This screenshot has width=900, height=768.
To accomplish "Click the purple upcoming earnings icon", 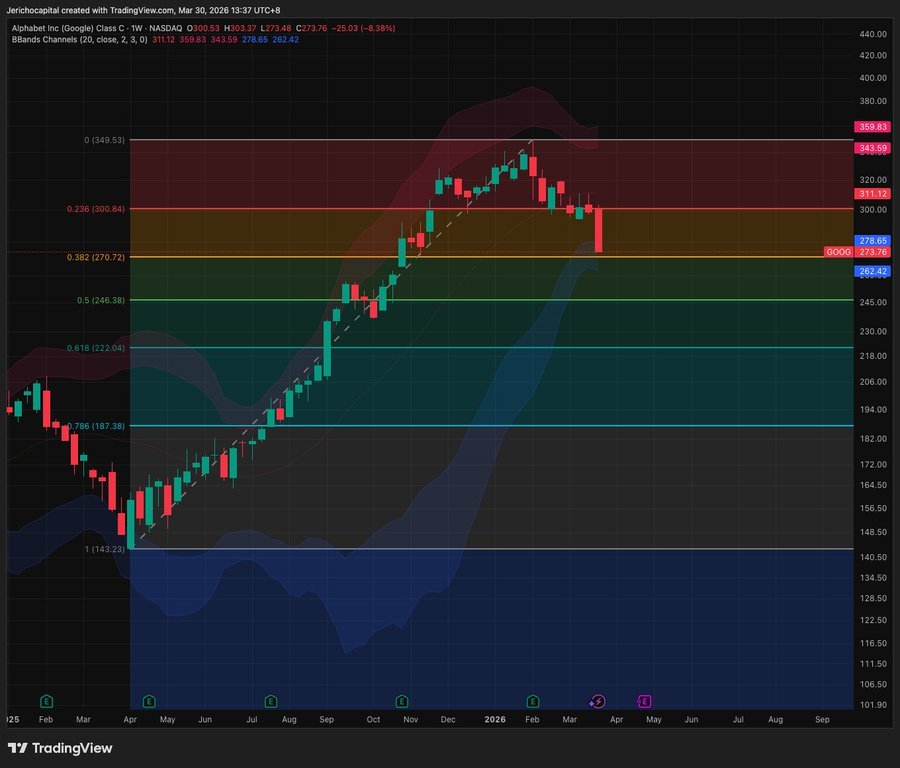I will 644,701.
